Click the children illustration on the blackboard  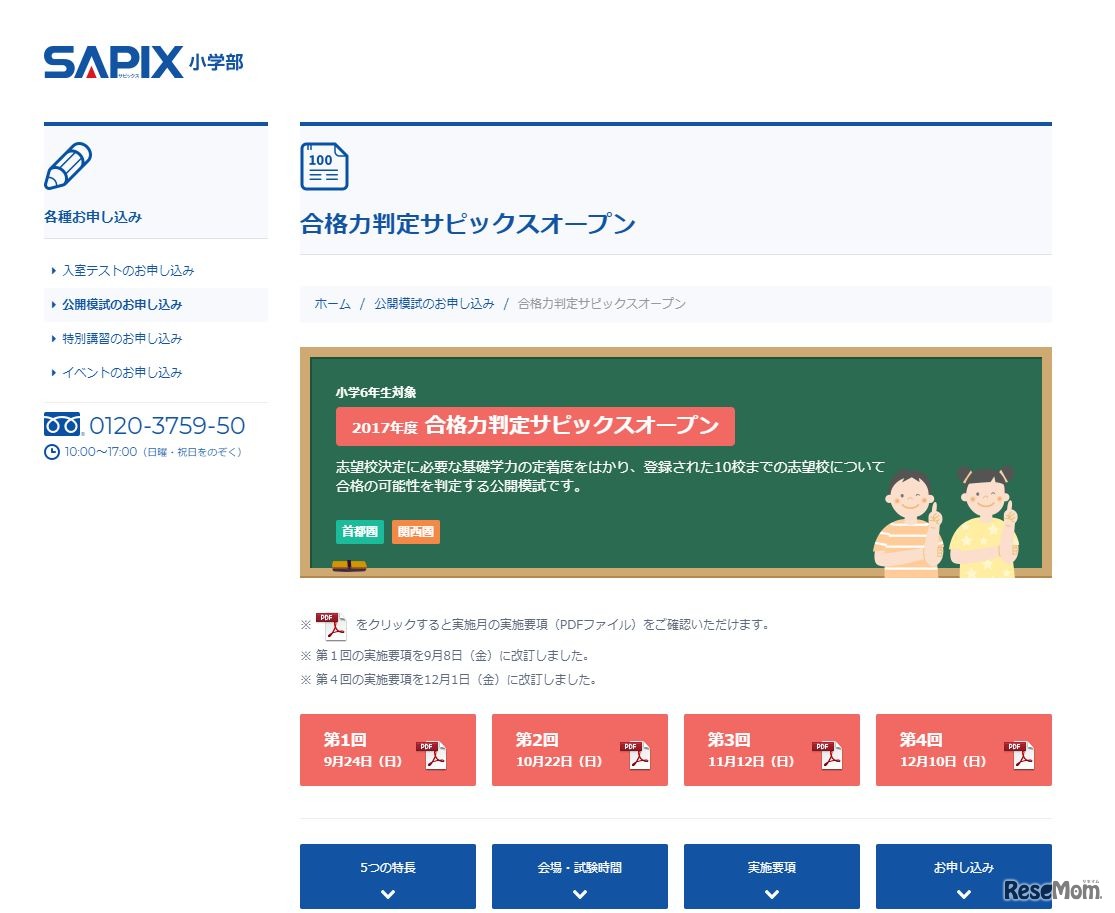point(946,522)
